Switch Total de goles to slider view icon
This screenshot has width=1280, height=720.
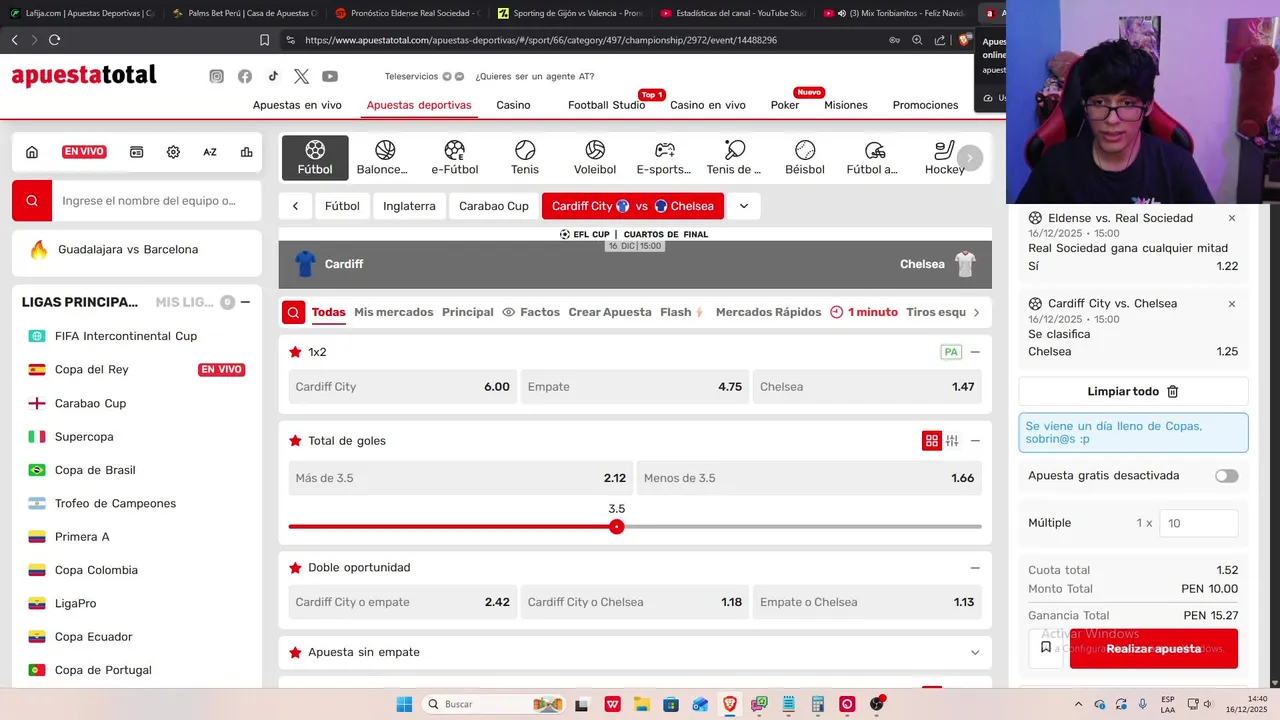click(952, 441)
